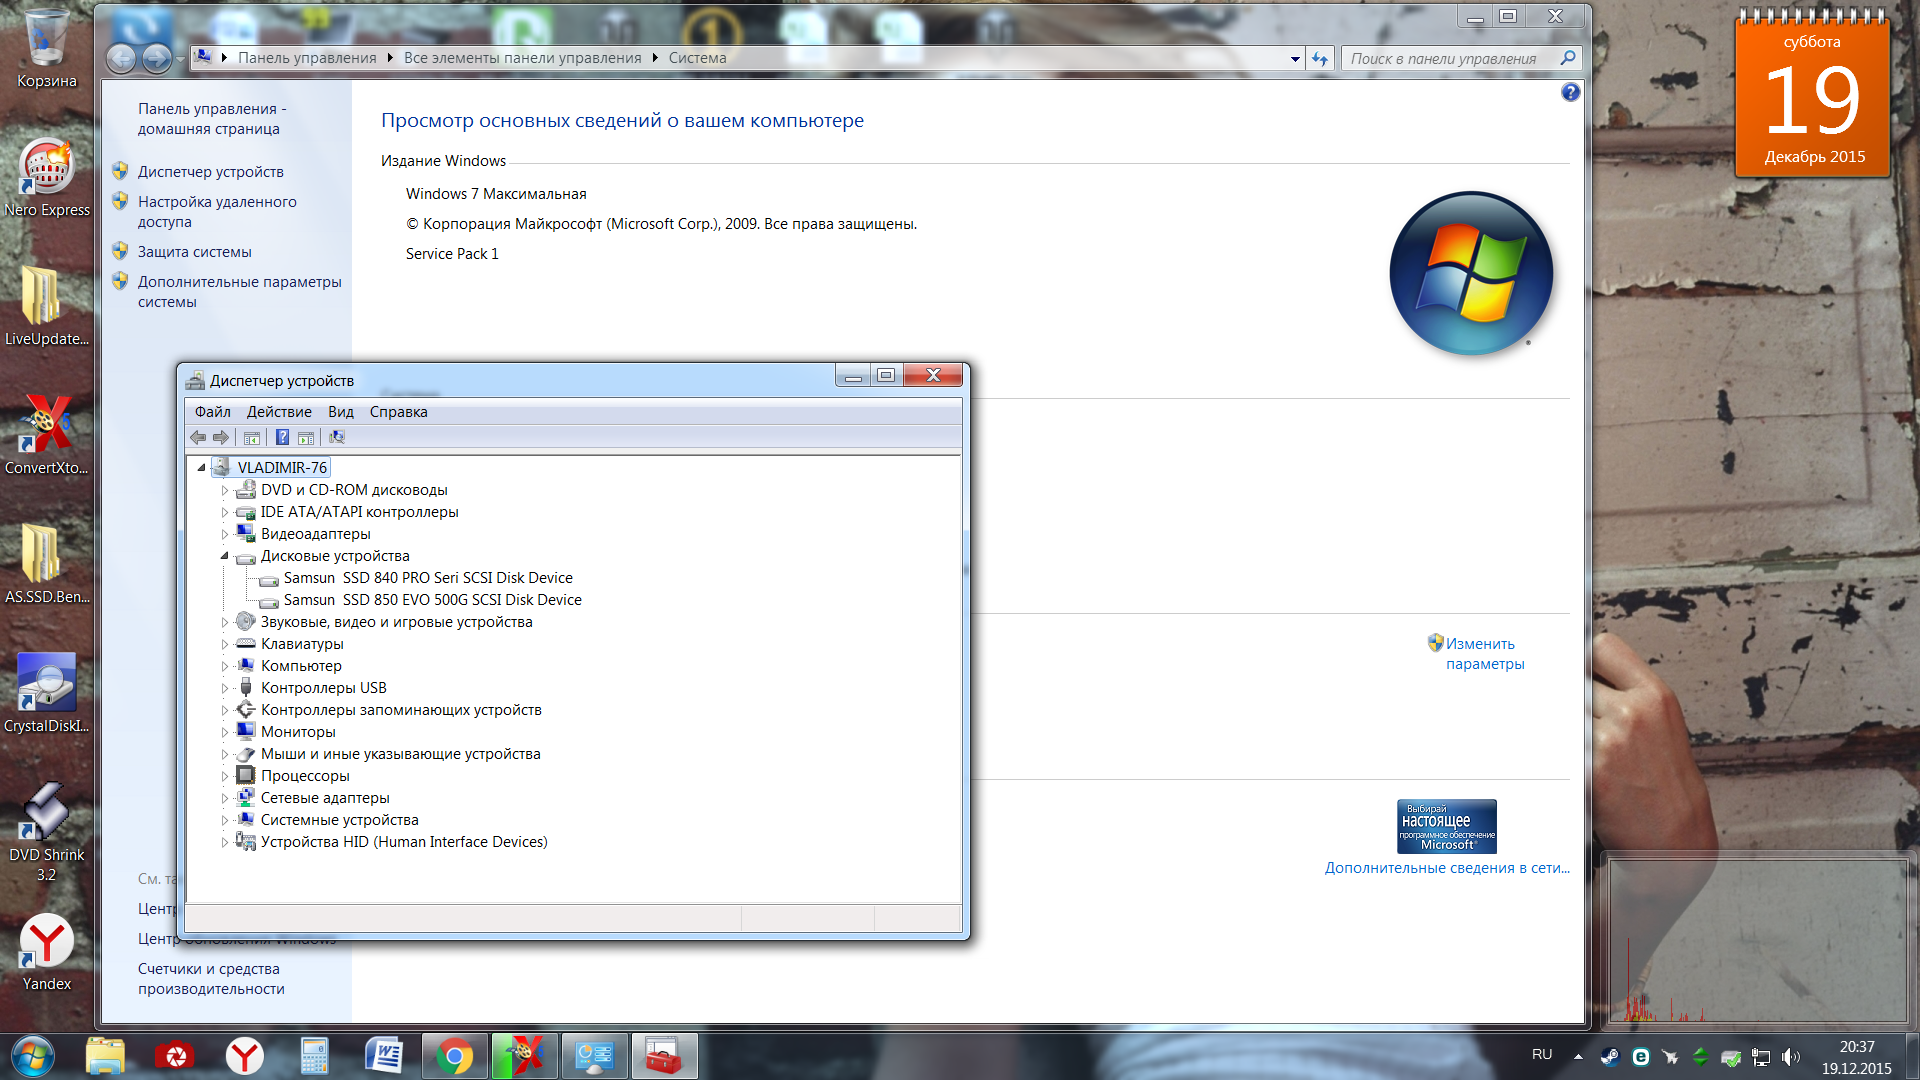Click the blue Help toolbar icon
Image resolution: width=1920 pixels, height=1080 pixels.
coord(282,437)
